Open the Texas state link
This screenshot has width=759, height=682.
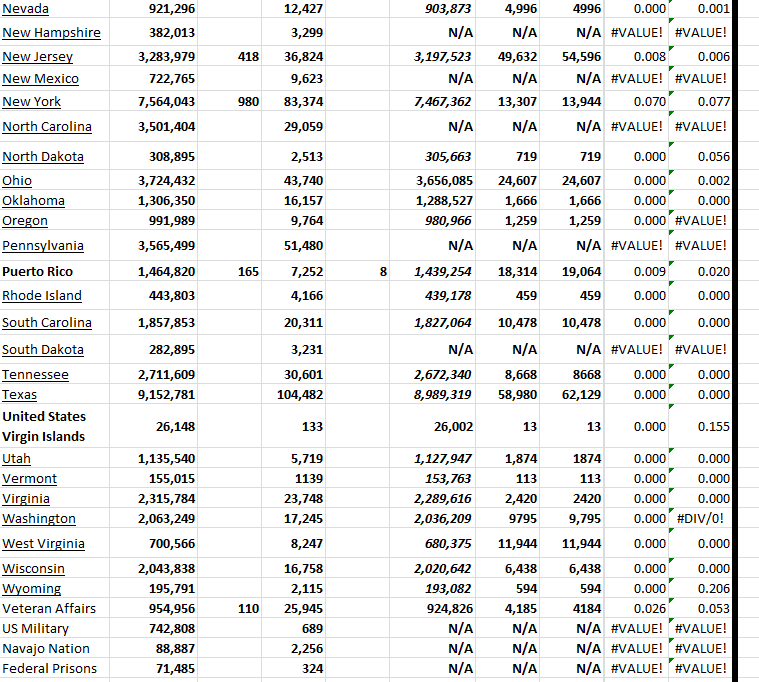[x=19, y=394]
